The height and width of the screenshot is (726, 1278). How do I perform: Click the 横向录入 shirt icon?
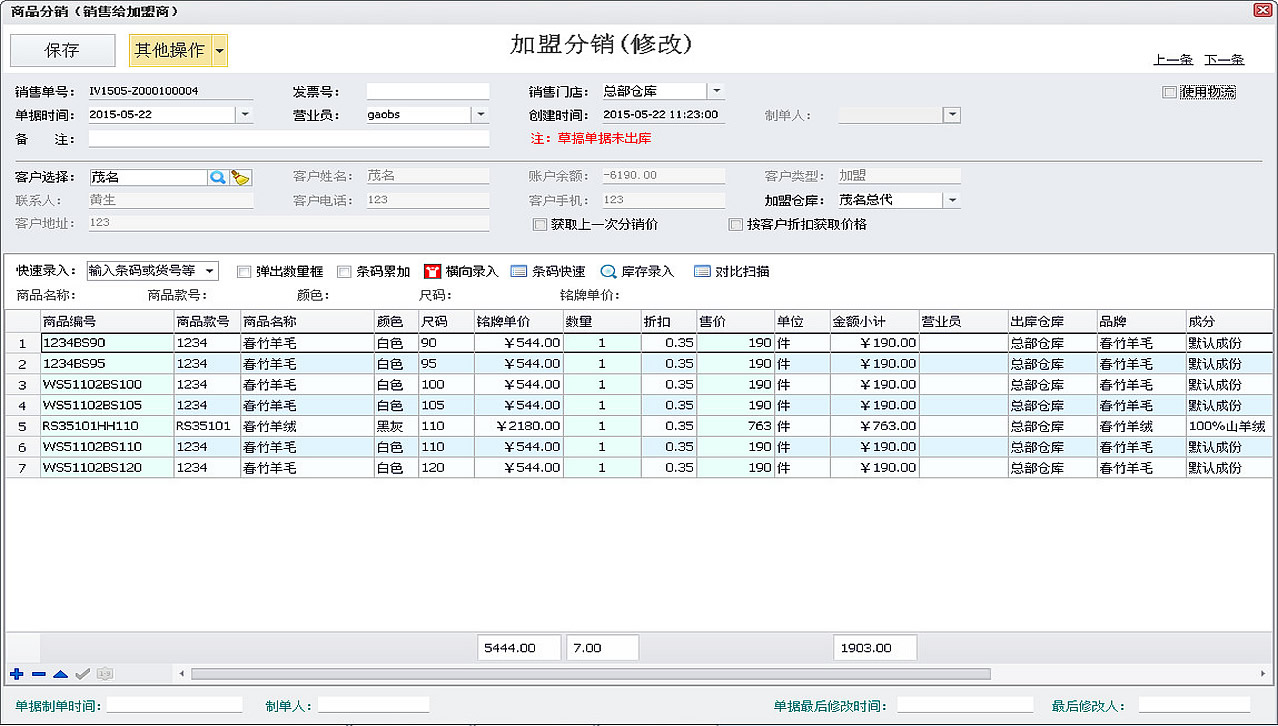[433, 271]
